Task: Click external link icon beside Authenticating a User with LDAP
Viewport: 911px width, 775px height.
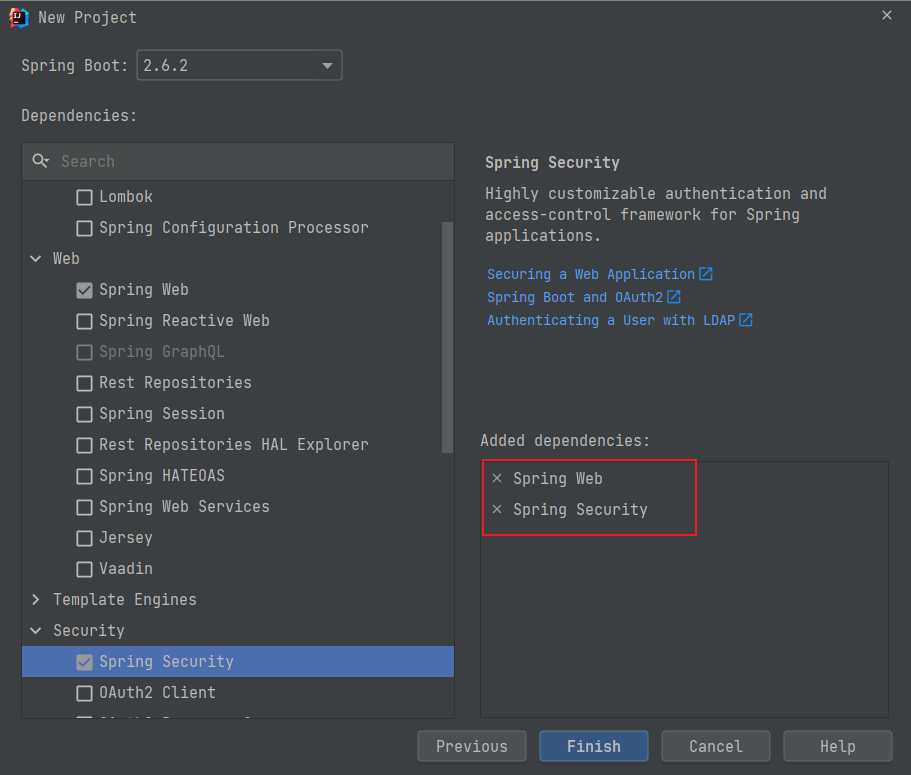Action: [x=745, y=320]
